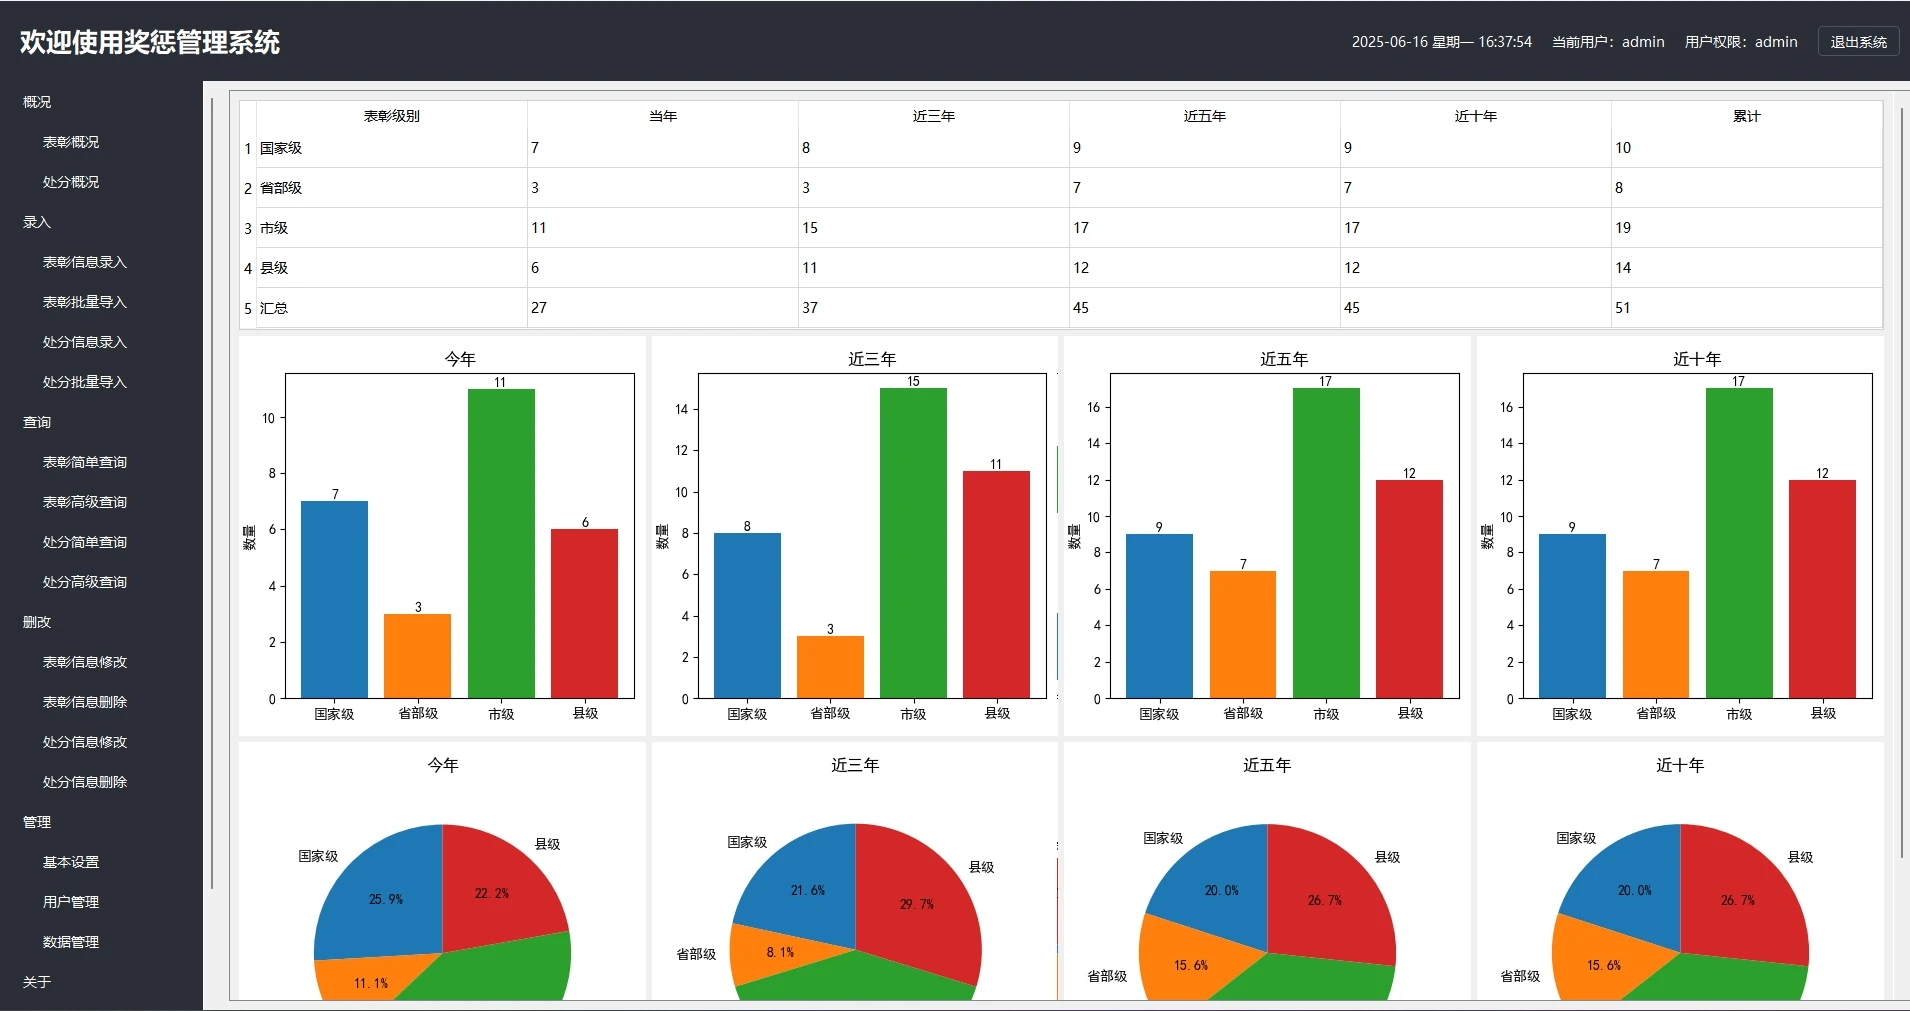Open 基本设置 under 管理
Viewport: 1910px width, 1011px height.
click(x=71, y=862)
